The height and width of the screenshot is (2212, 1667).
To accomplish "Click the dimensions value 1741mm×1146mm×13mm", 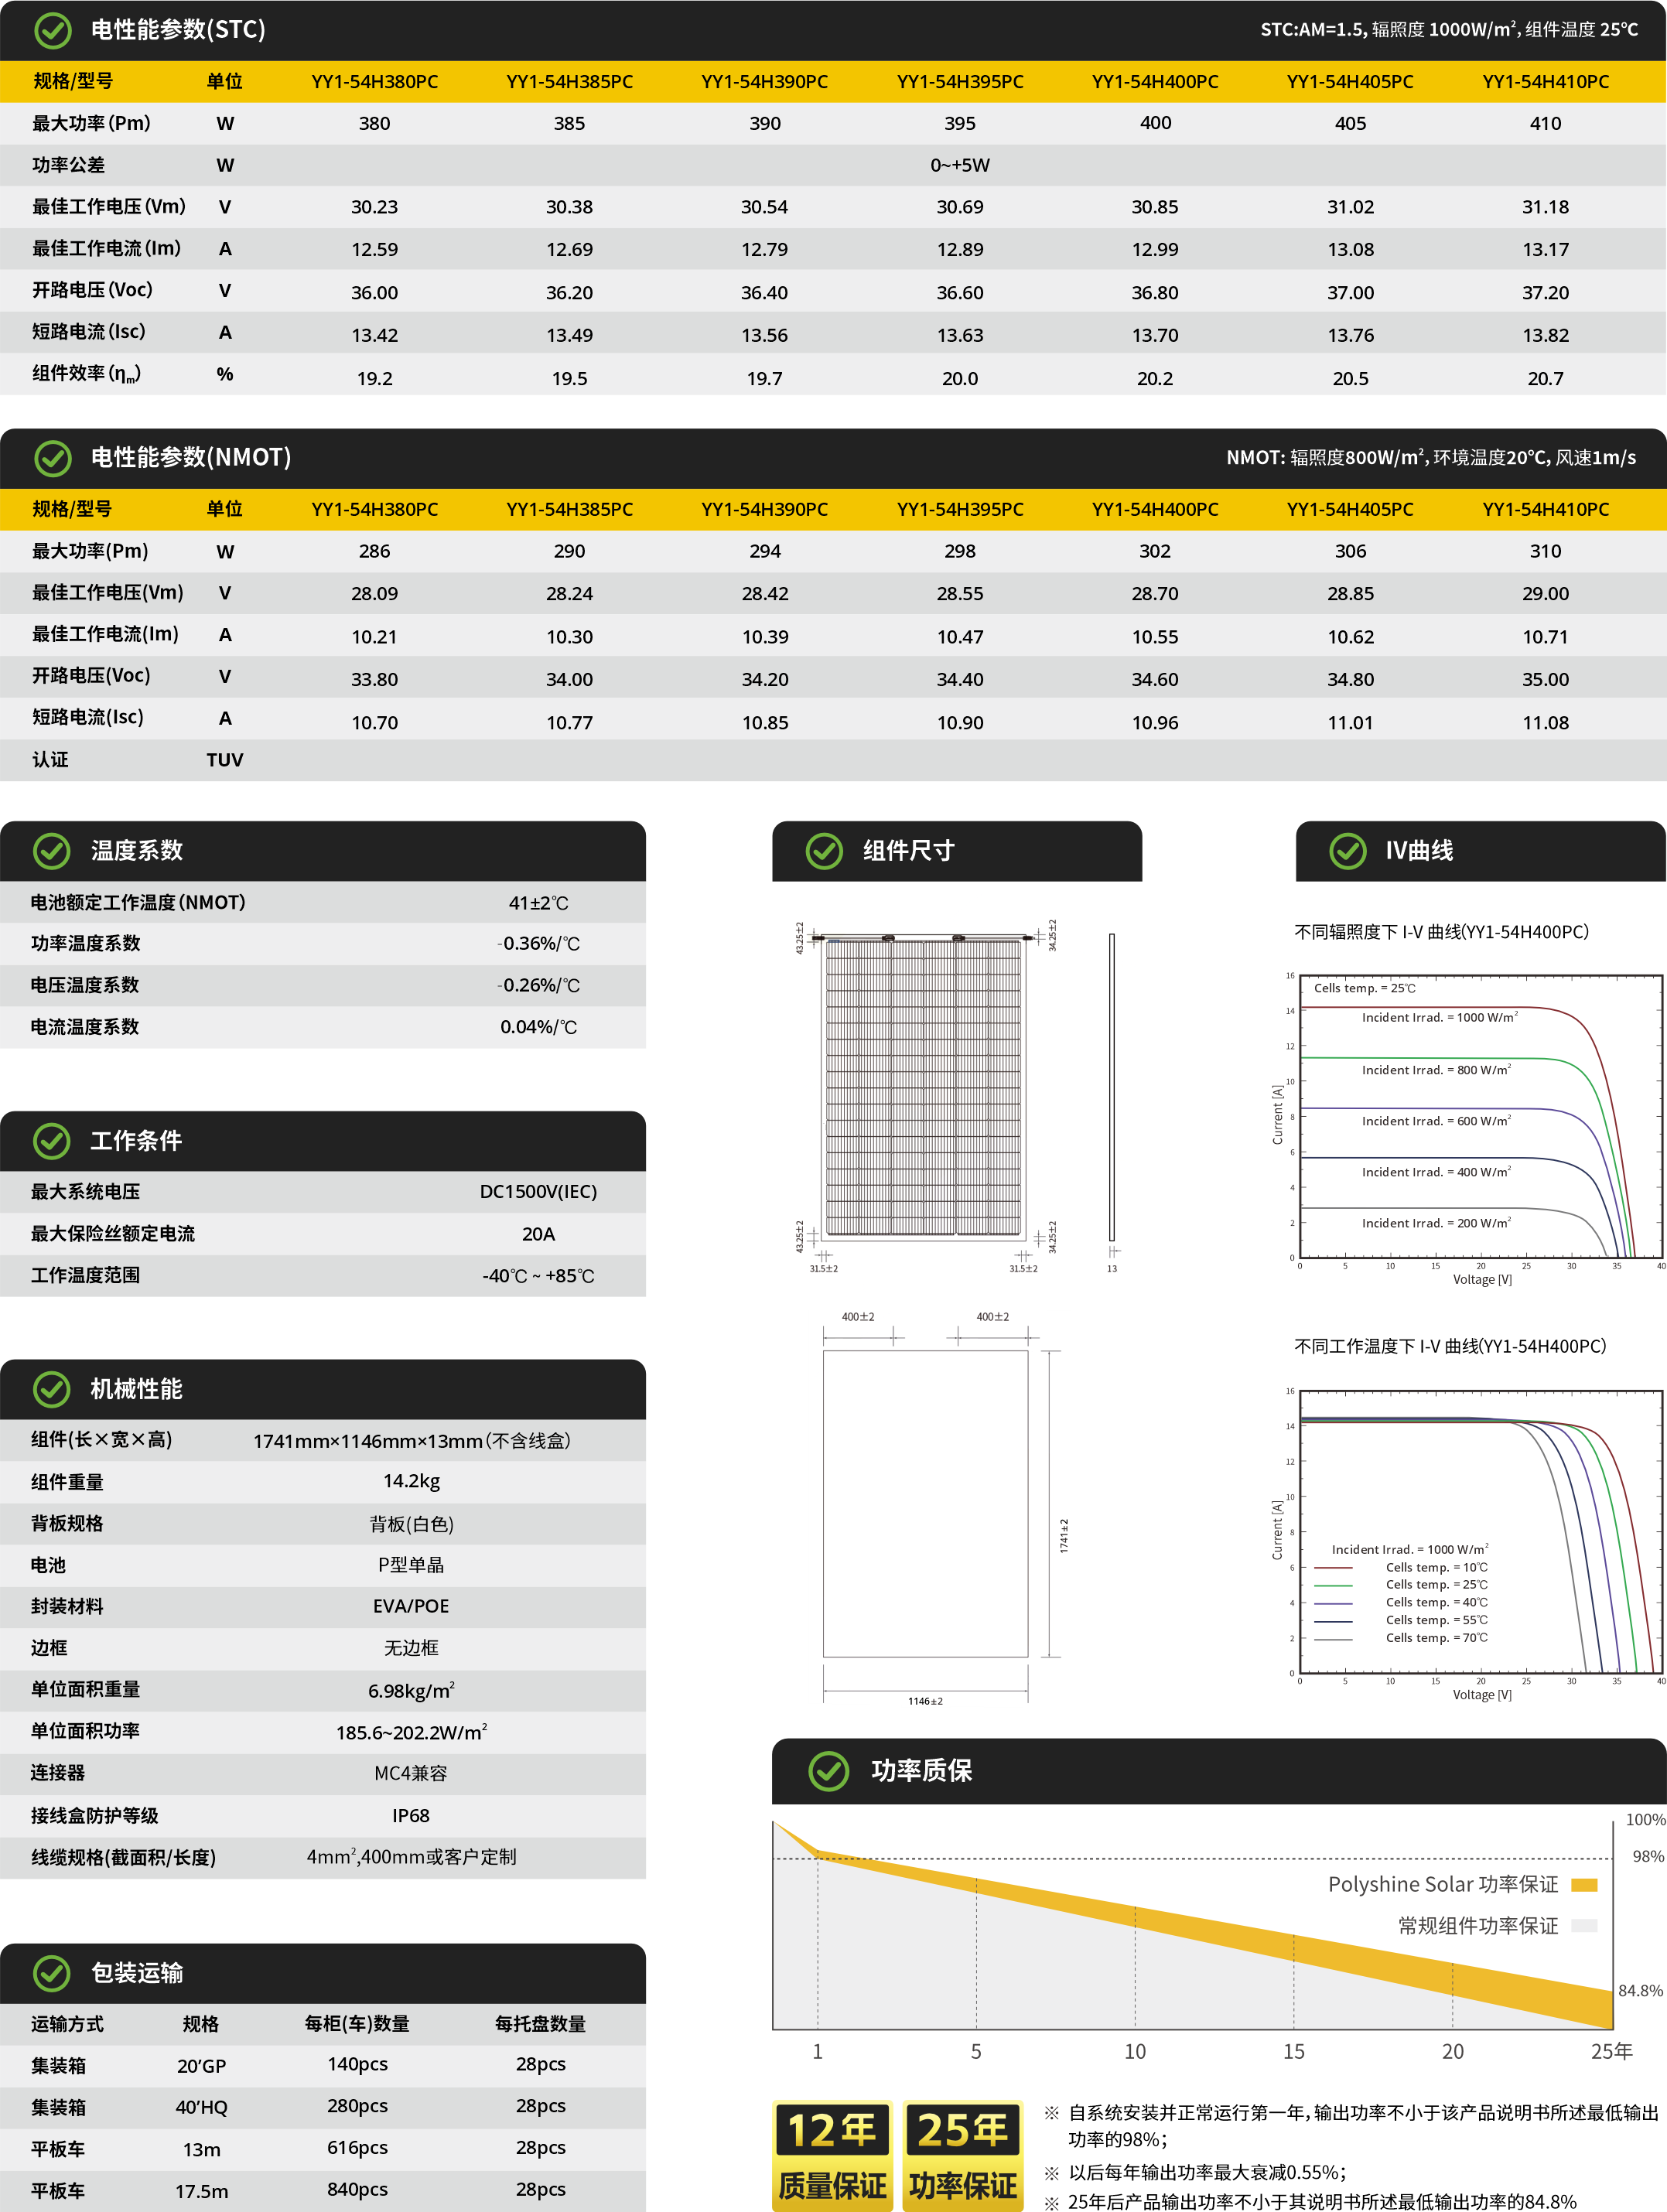I will point(369,1441).
